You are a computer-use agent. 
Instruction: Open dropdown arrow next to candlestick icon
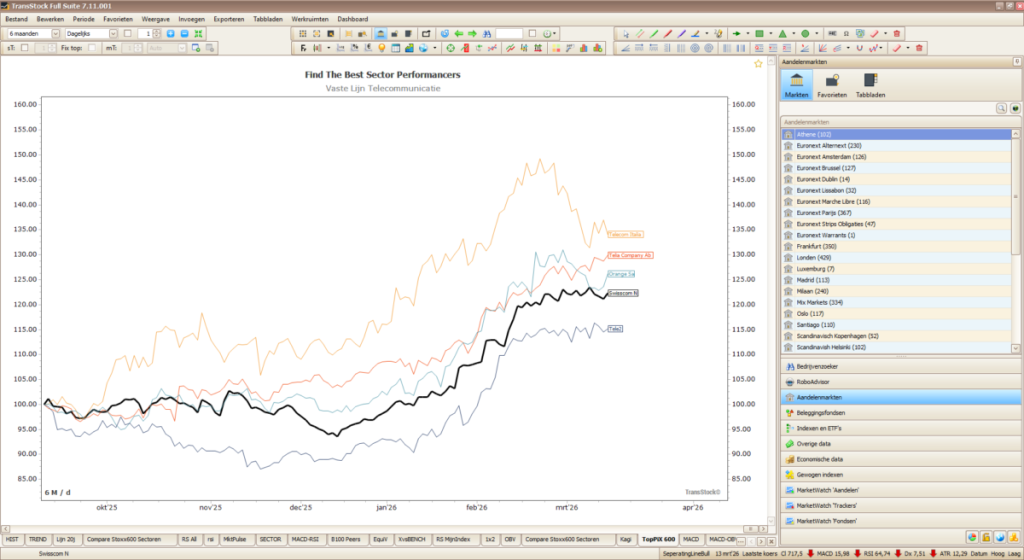click(328, 48)
